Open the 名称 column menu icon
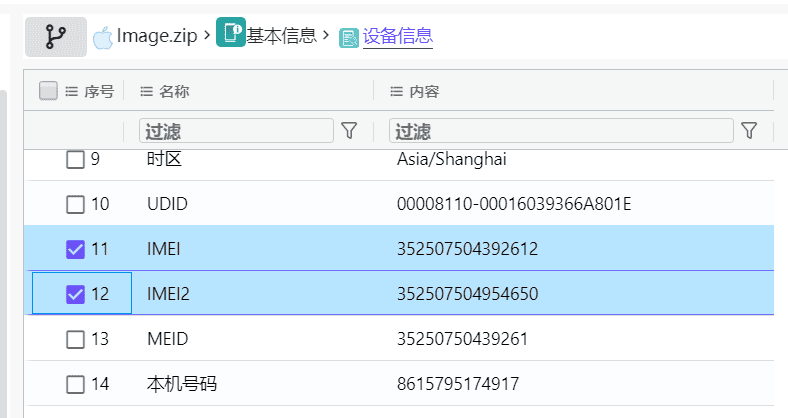Screen dimensions: 788x418 (146, 91)
